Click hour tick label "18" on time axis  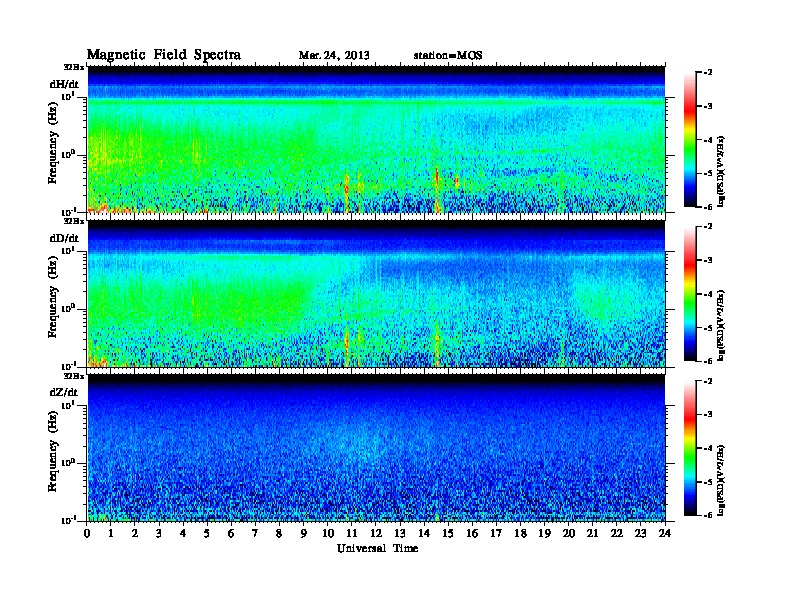click(521, 533)
